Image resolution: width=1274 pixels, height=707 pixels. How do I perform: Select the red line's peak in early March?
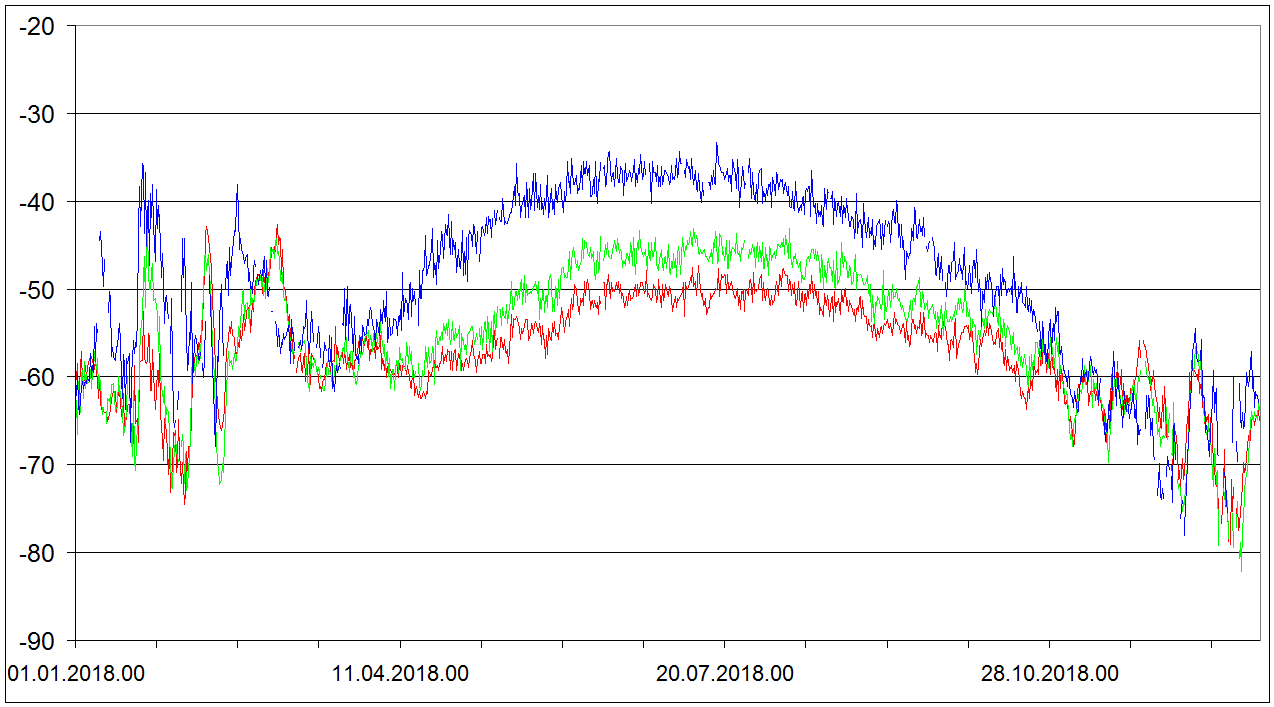[278, 227]
